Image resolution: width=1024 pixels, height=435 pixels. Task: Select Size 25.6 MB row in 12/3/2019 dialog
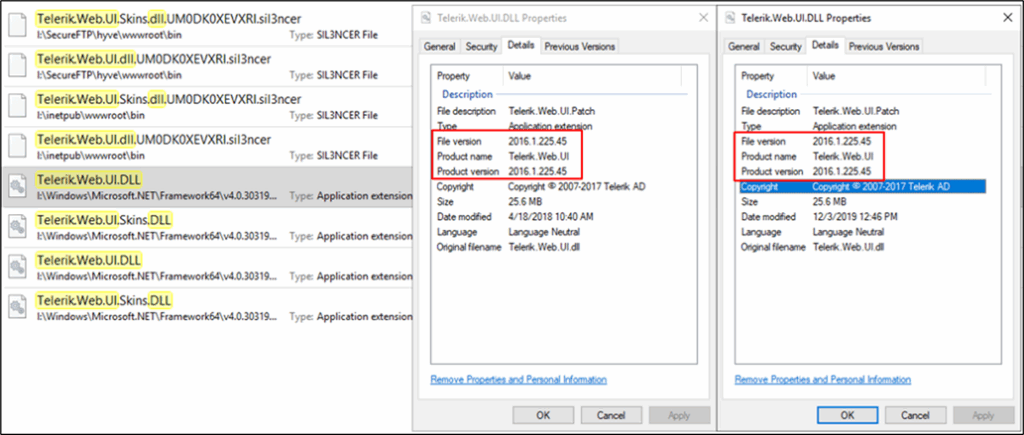862,202
